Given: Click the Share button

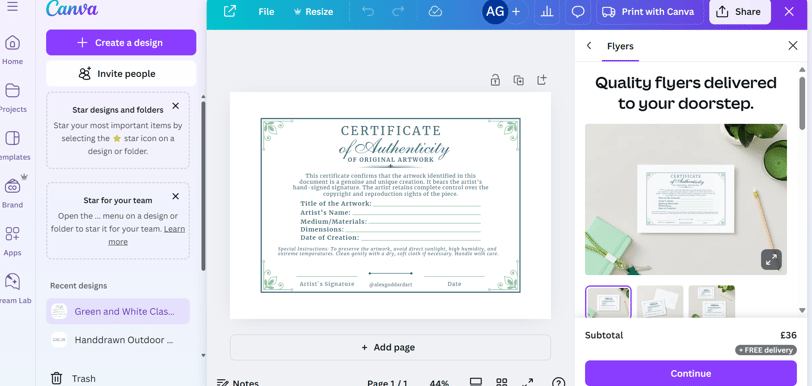Looking at the screenshot, I should (x=740, y=11).
